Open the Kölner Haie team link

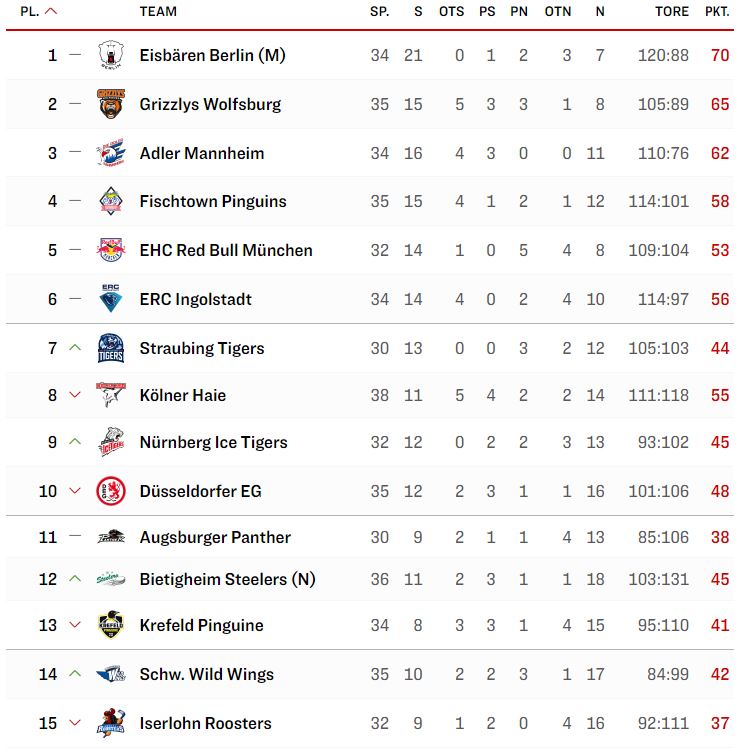click(x=183, y=395)
